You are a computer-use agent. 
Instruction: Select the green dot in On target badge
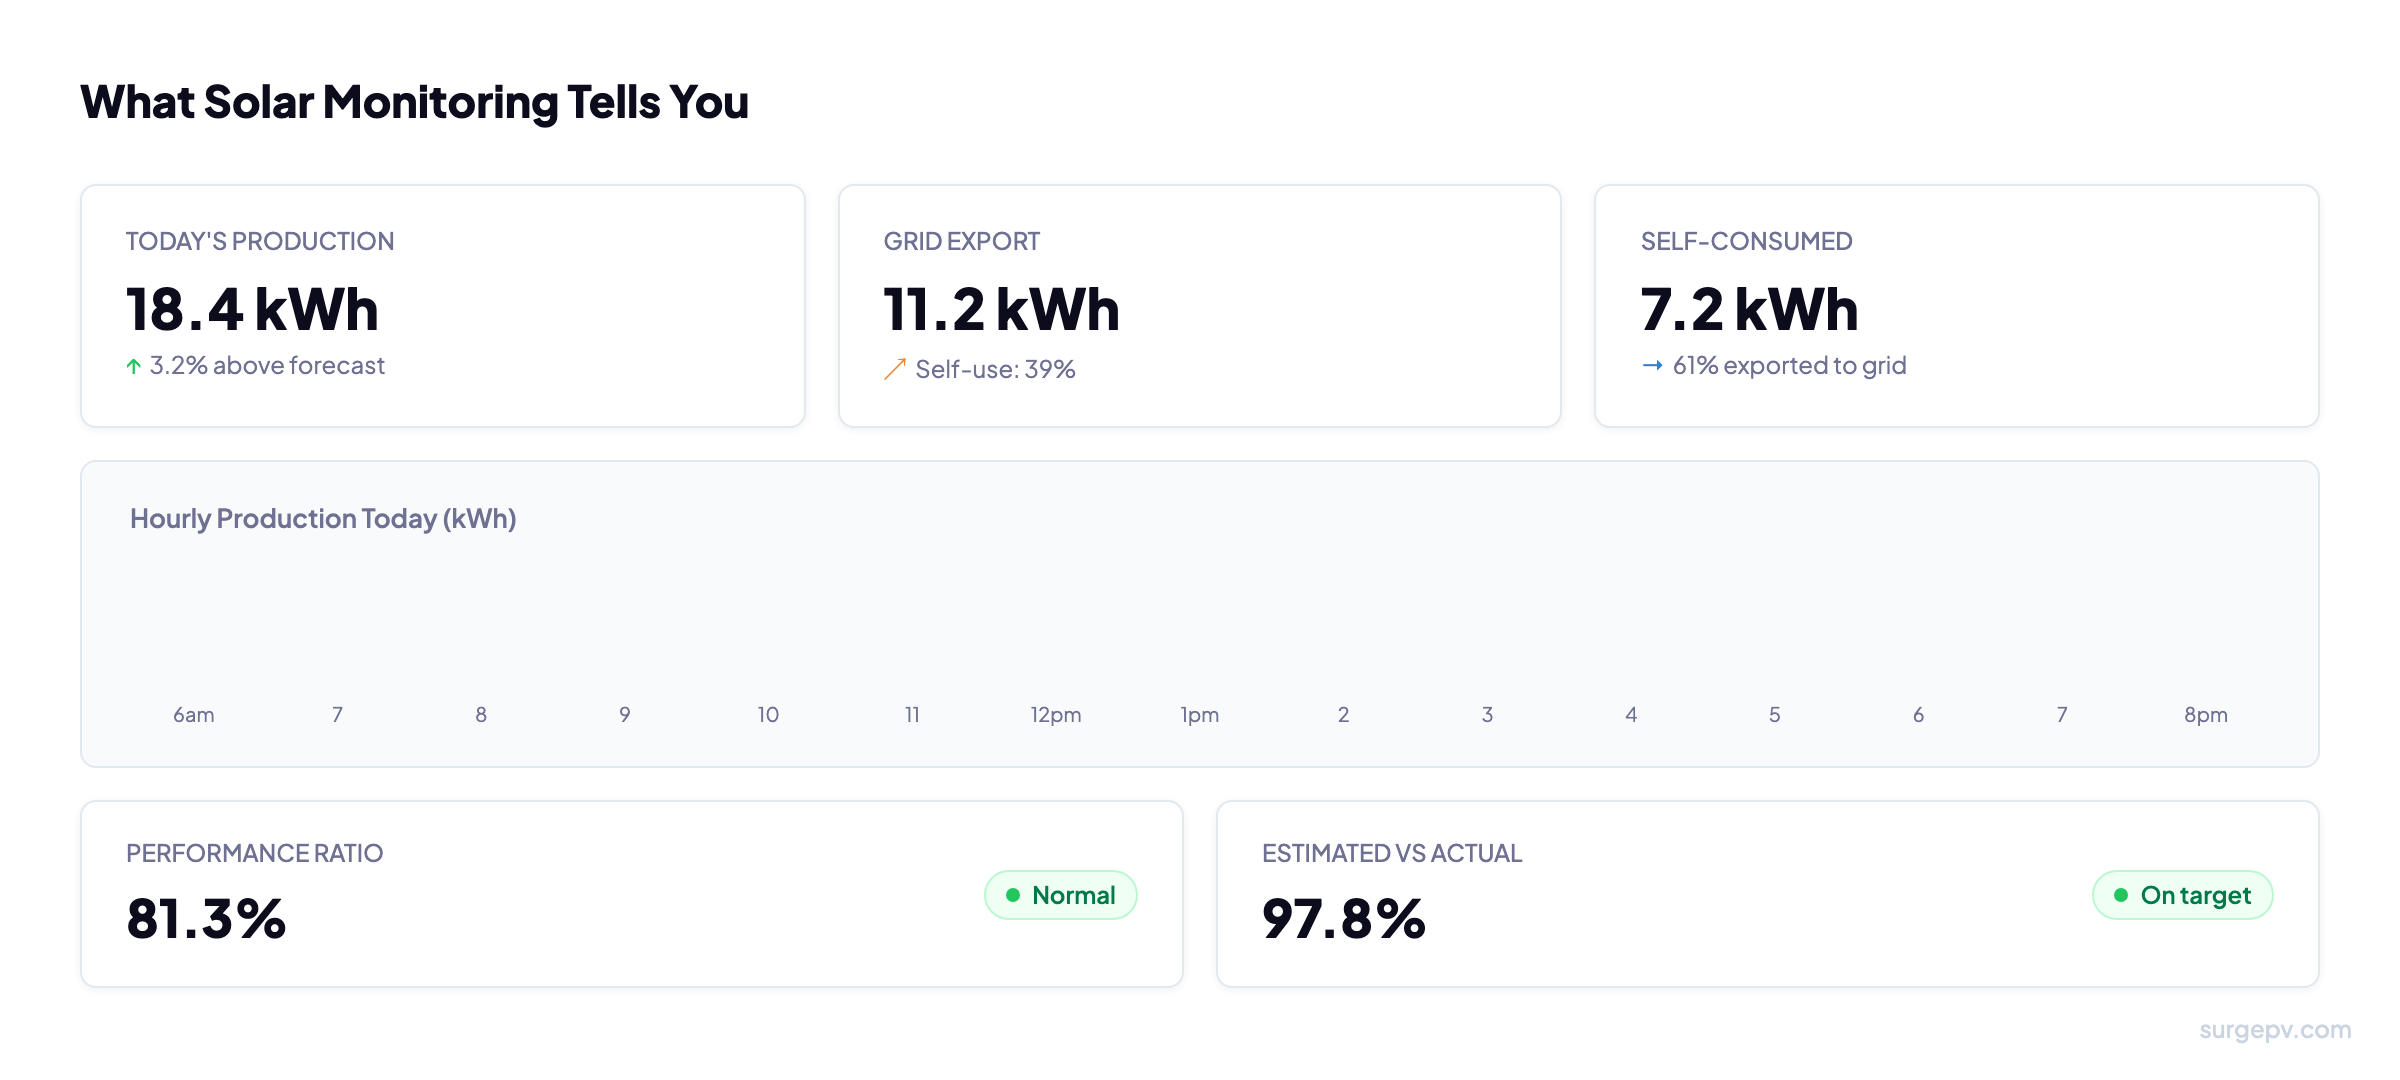point(2120,895)
